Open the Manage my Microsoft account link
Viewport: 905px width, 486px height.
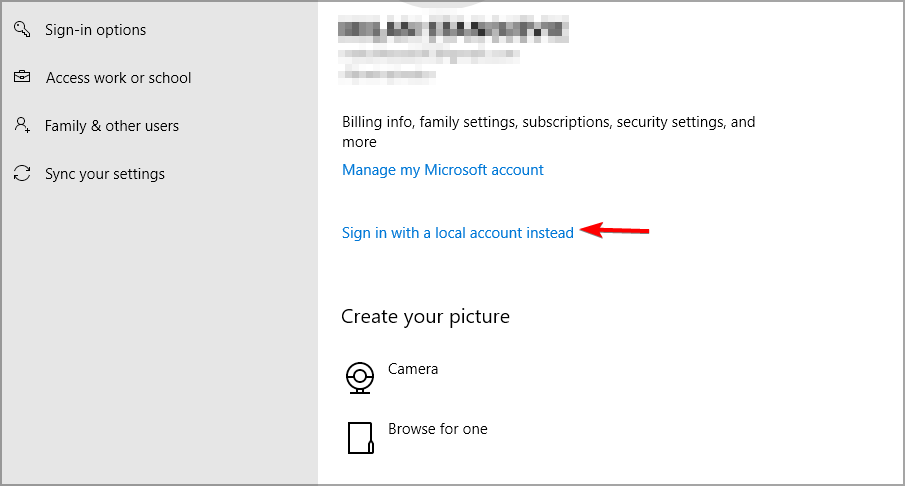point(443,170)
